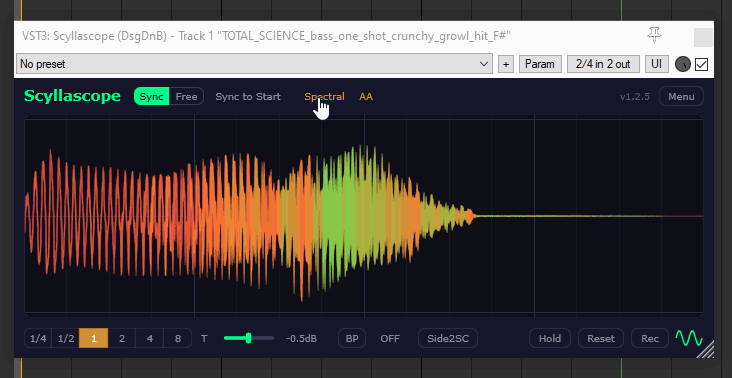Image resolution: width=732 pixels, height=378 pixels.
Task: Toggle the AA anti-aliasing option
Action: pos(366,97)
